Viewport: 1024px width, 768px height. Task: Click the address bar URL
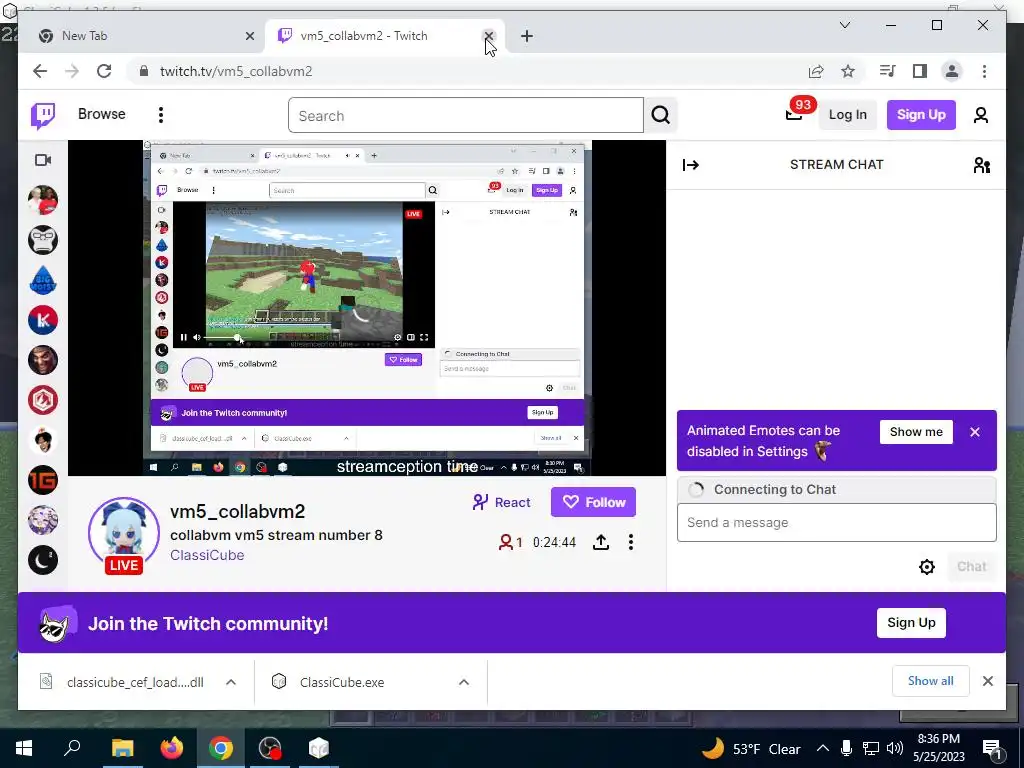[x=236, y=71]
